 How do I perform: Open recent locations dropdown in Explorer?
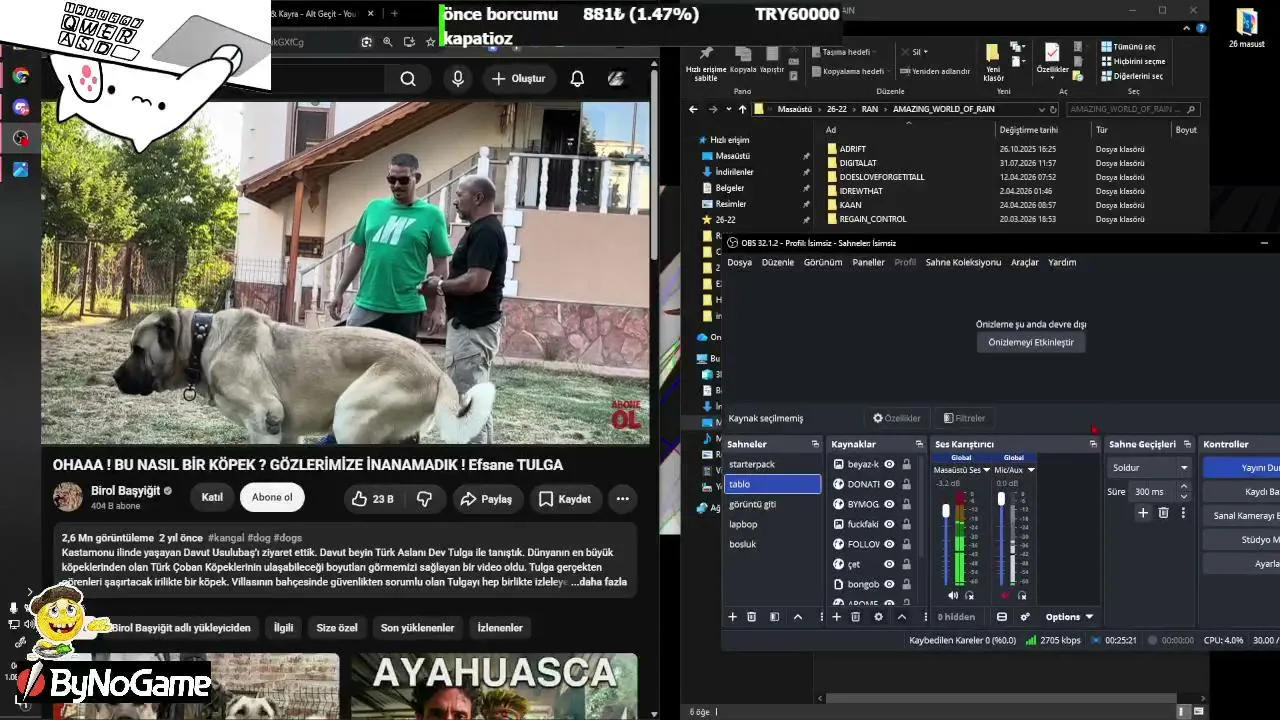coord(727,109)
